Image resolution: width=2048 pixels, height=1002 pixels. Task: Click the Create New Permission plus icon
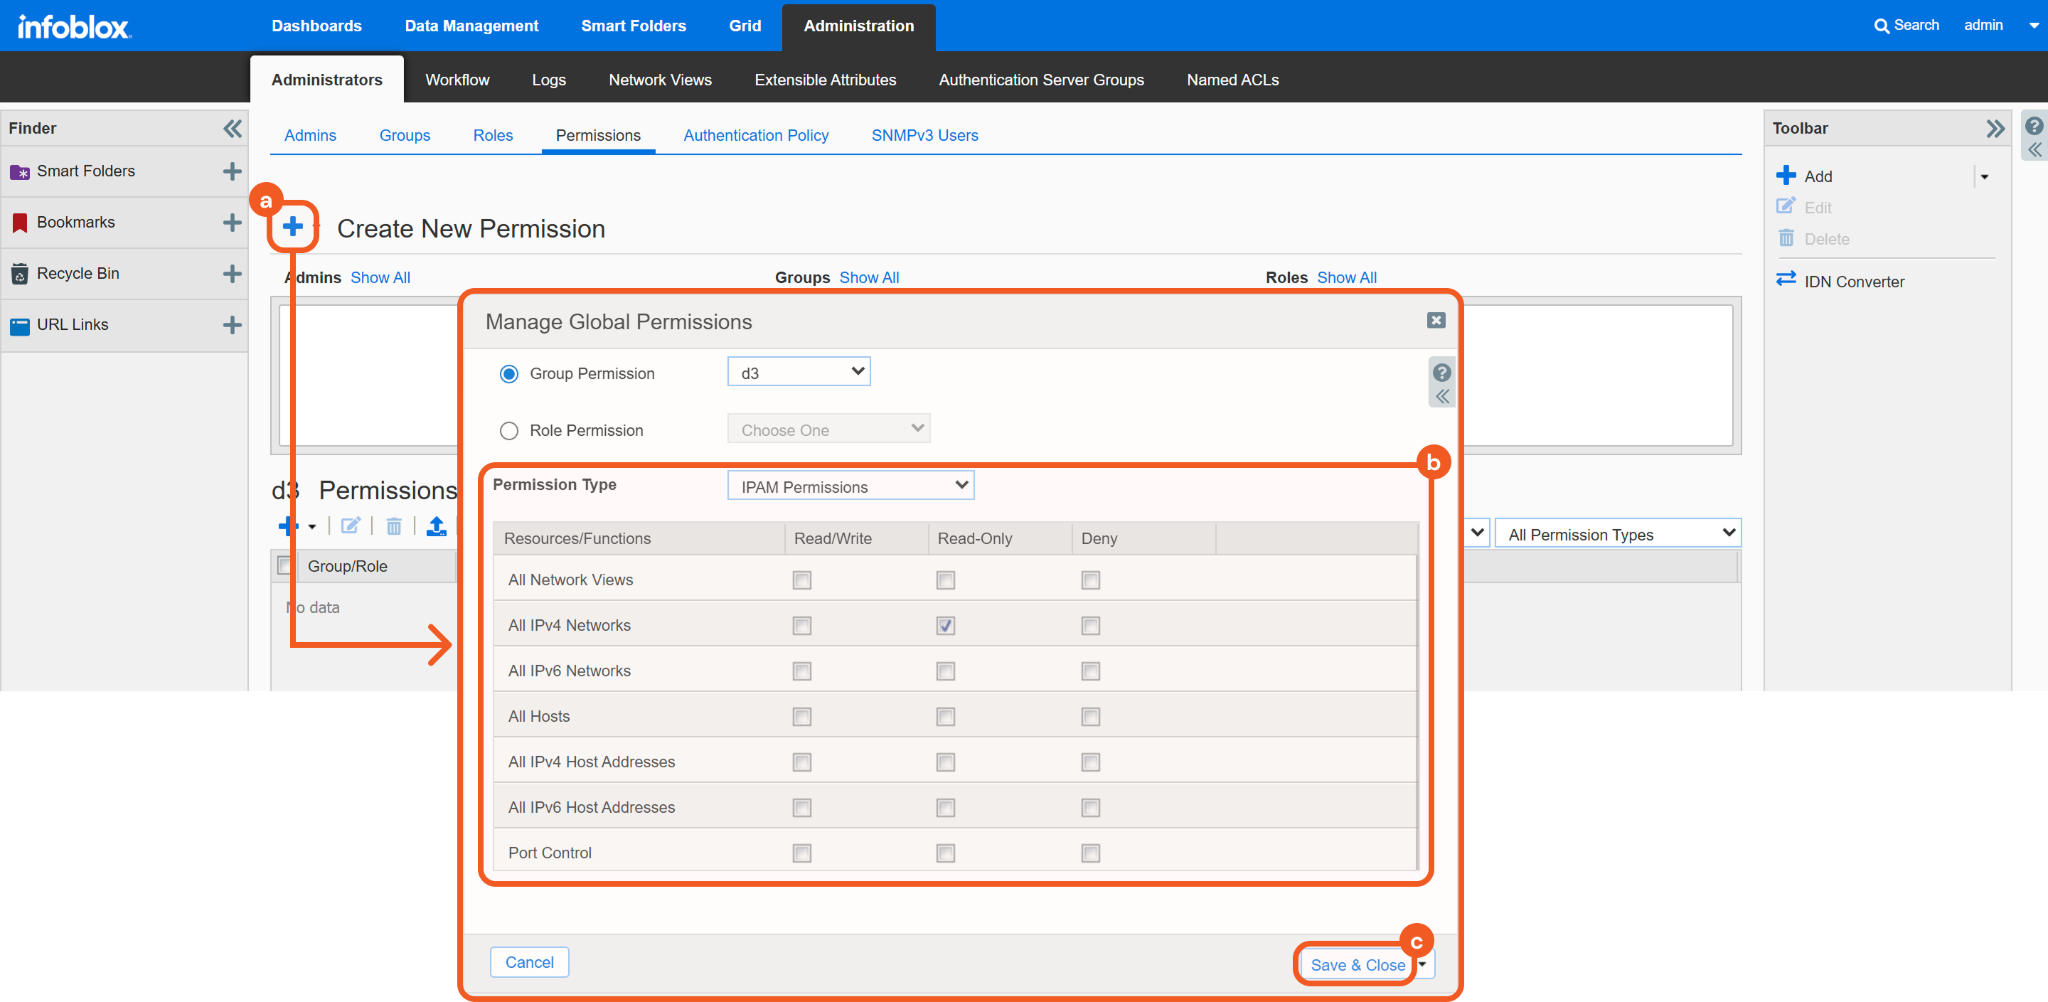coord(293,227)
